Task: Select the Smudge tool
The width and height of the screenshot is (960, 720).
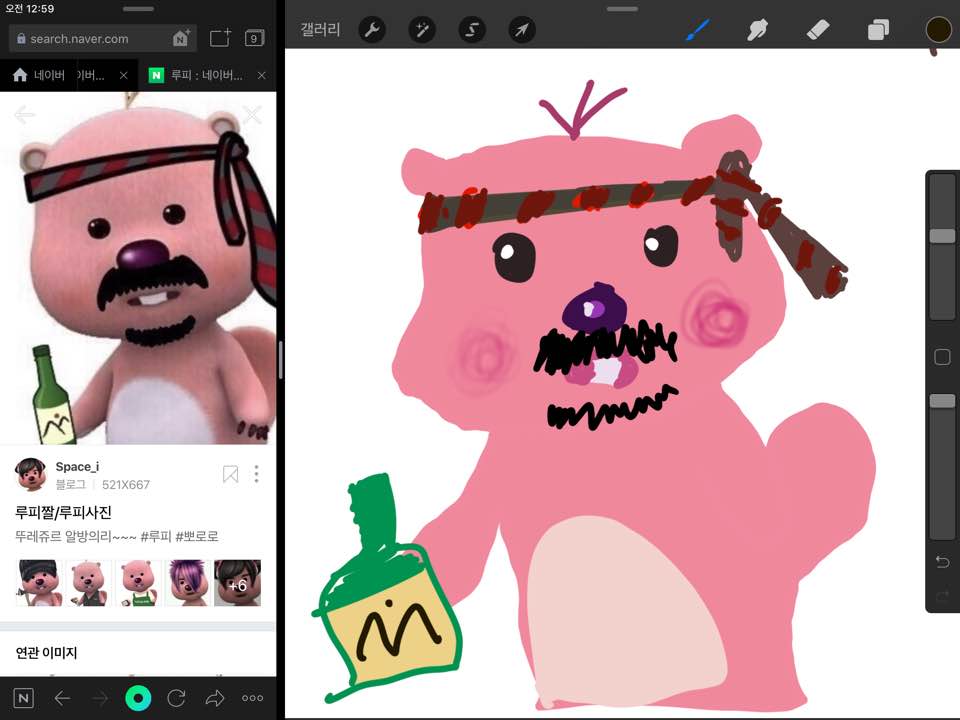Action: 757,30
